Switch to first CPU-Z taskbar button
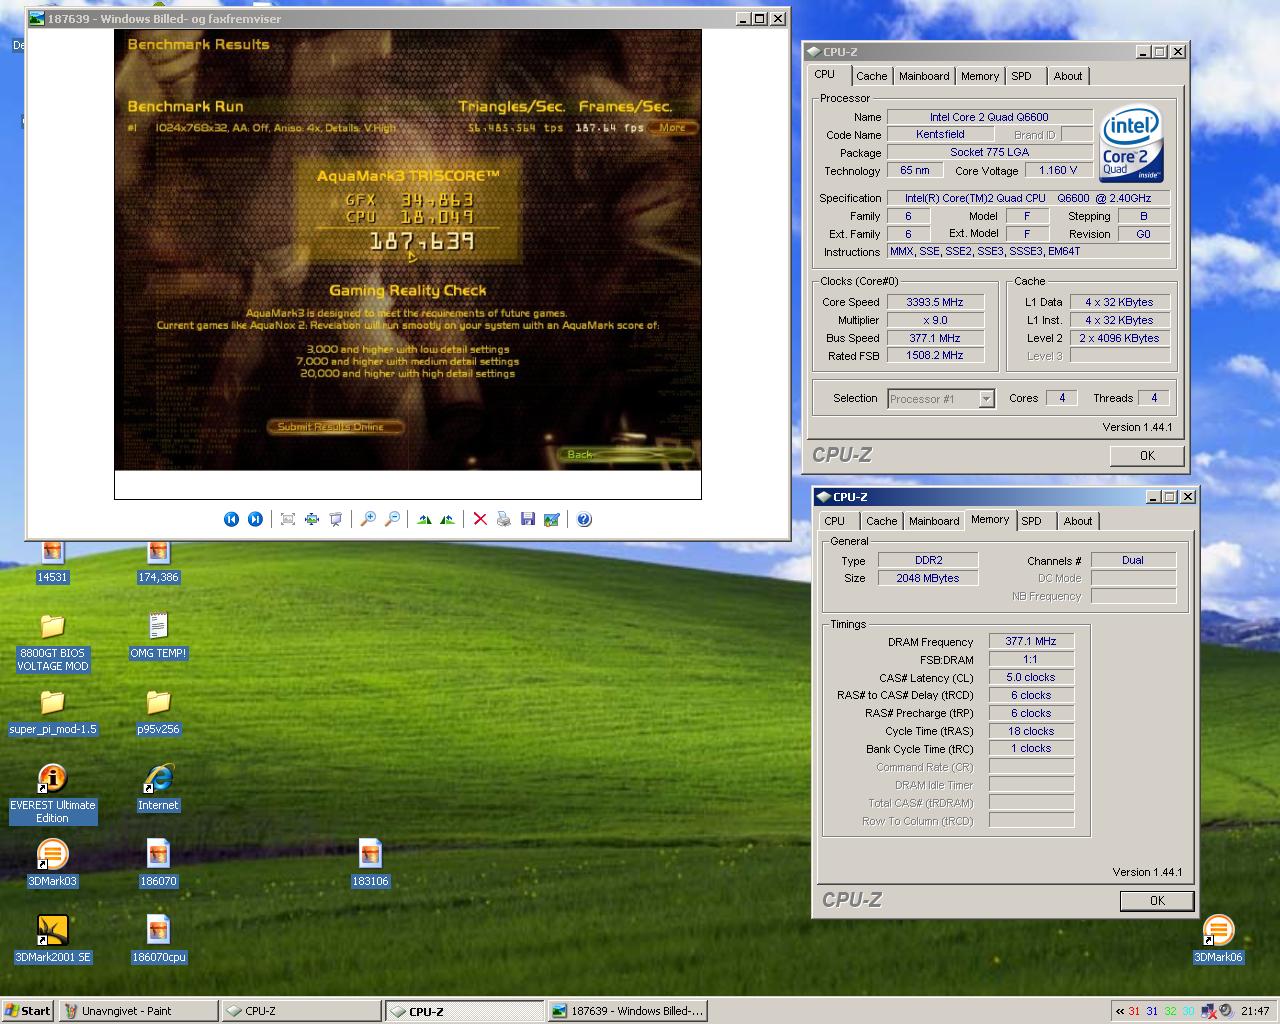 pyautogui.click(x=301, y=1011)
